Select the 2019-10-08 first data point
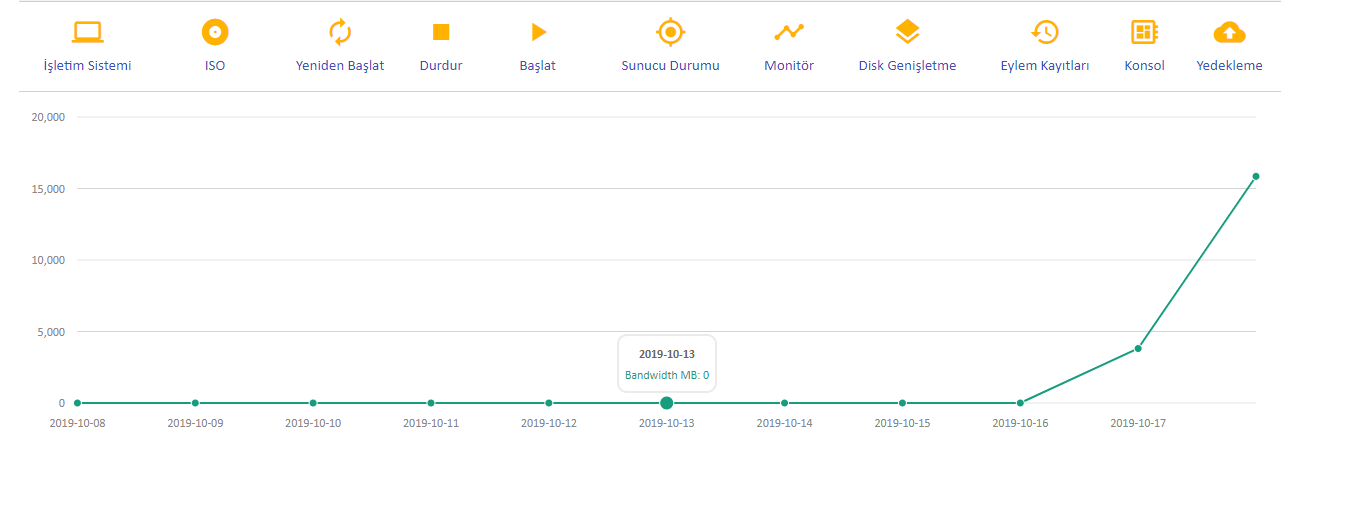The width and height of the screenshot is (1365, 523). coord(77,403)
